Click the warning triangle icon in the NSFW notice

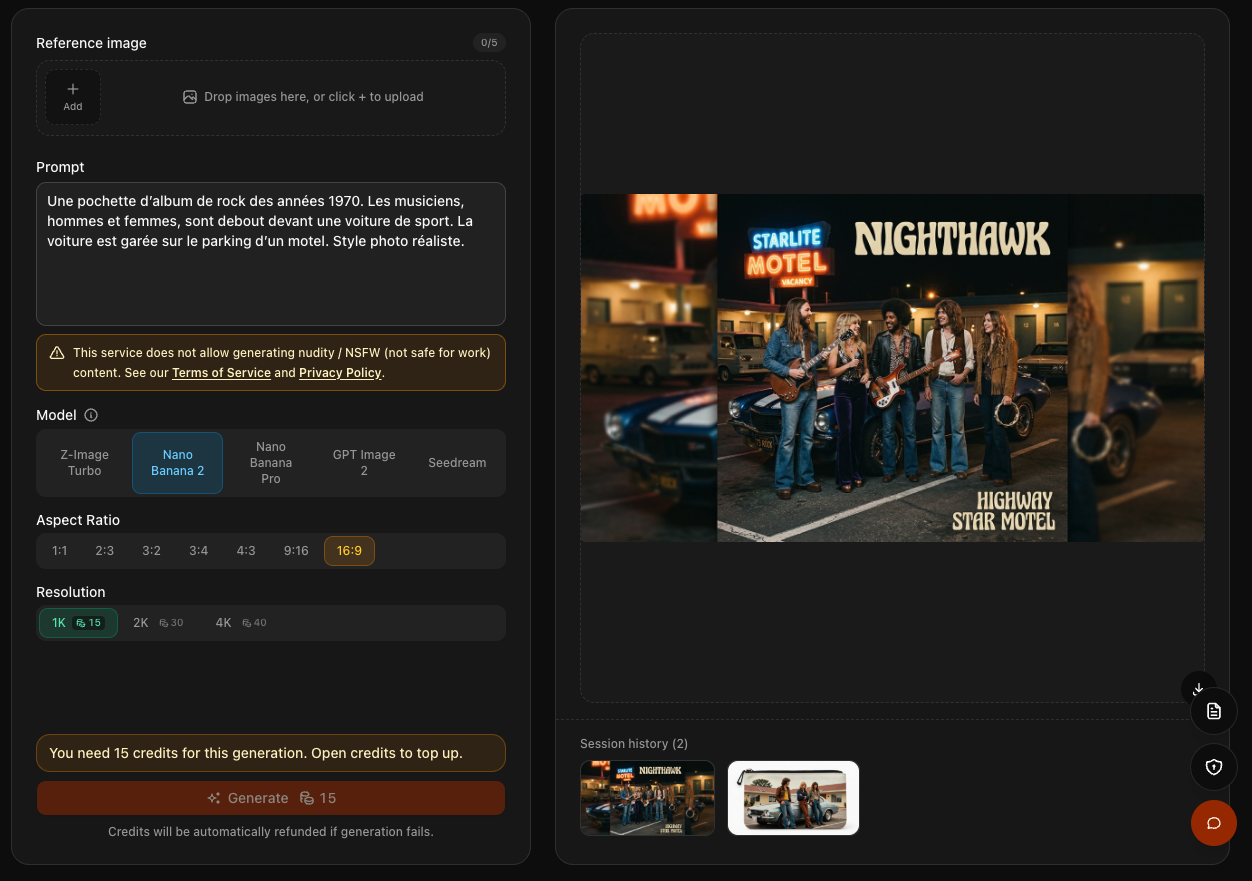pos(57,353)
